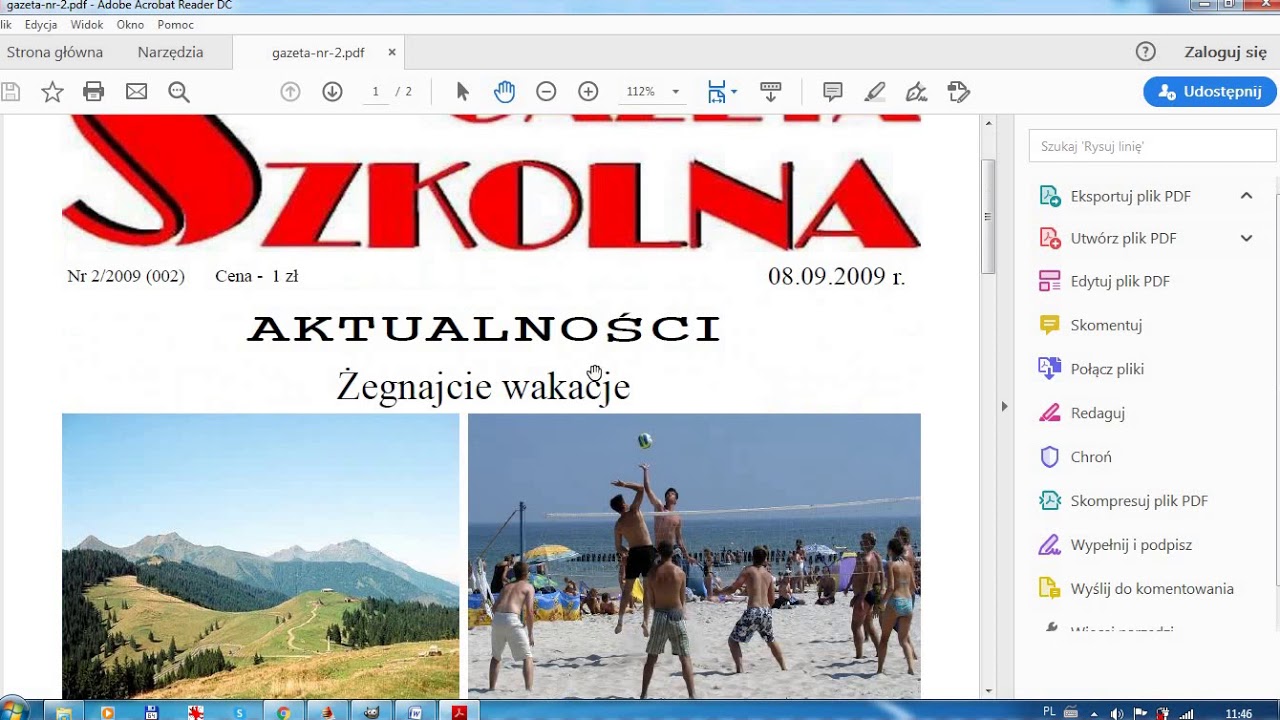Viewport: 1280px width, 720px height.
Task: Open Skompresuj plik PDF tool
Action: 1139,501
